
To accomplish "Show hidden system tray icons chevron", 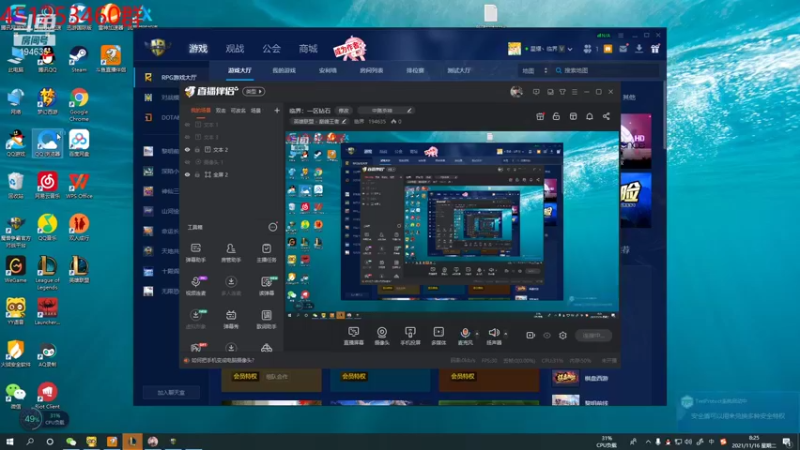I will (648, 442).
